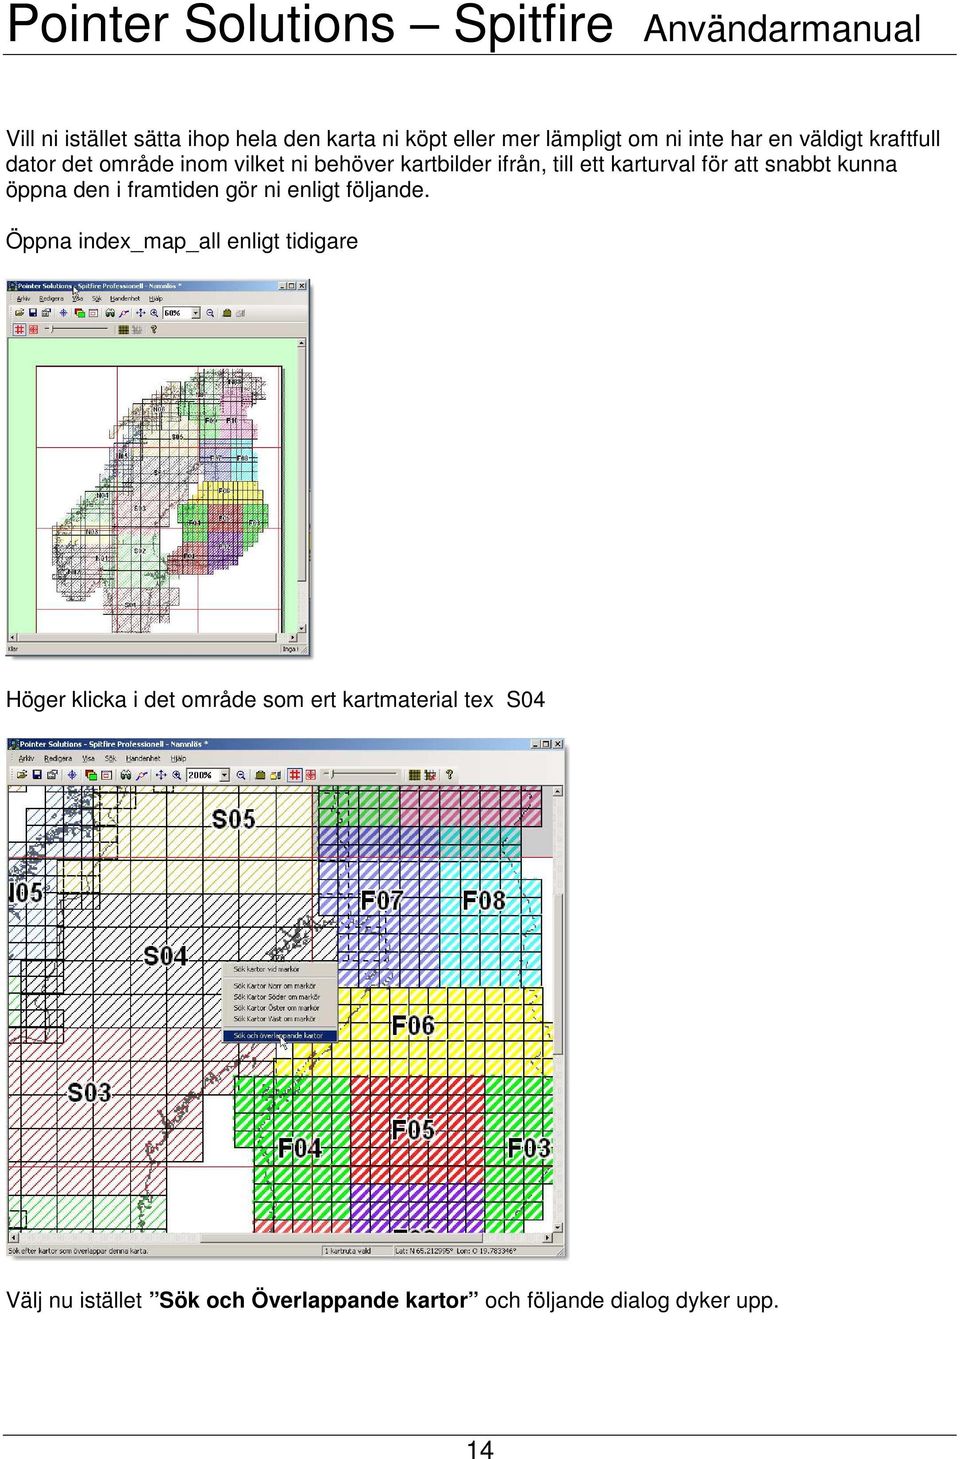Click the Lat/Lon coordinates in status bar
The width and height of the screenshot is (960, 1459).
pyautogui.click(x=455, y=1250)
